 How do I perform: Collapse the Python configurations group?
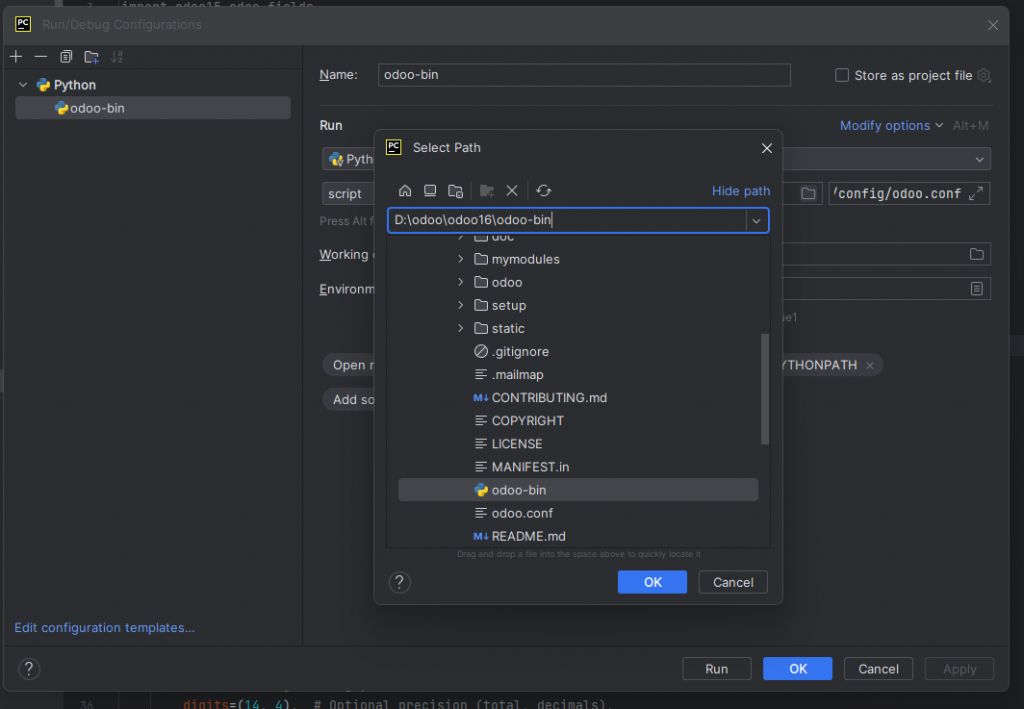click(x=23, y=85)
